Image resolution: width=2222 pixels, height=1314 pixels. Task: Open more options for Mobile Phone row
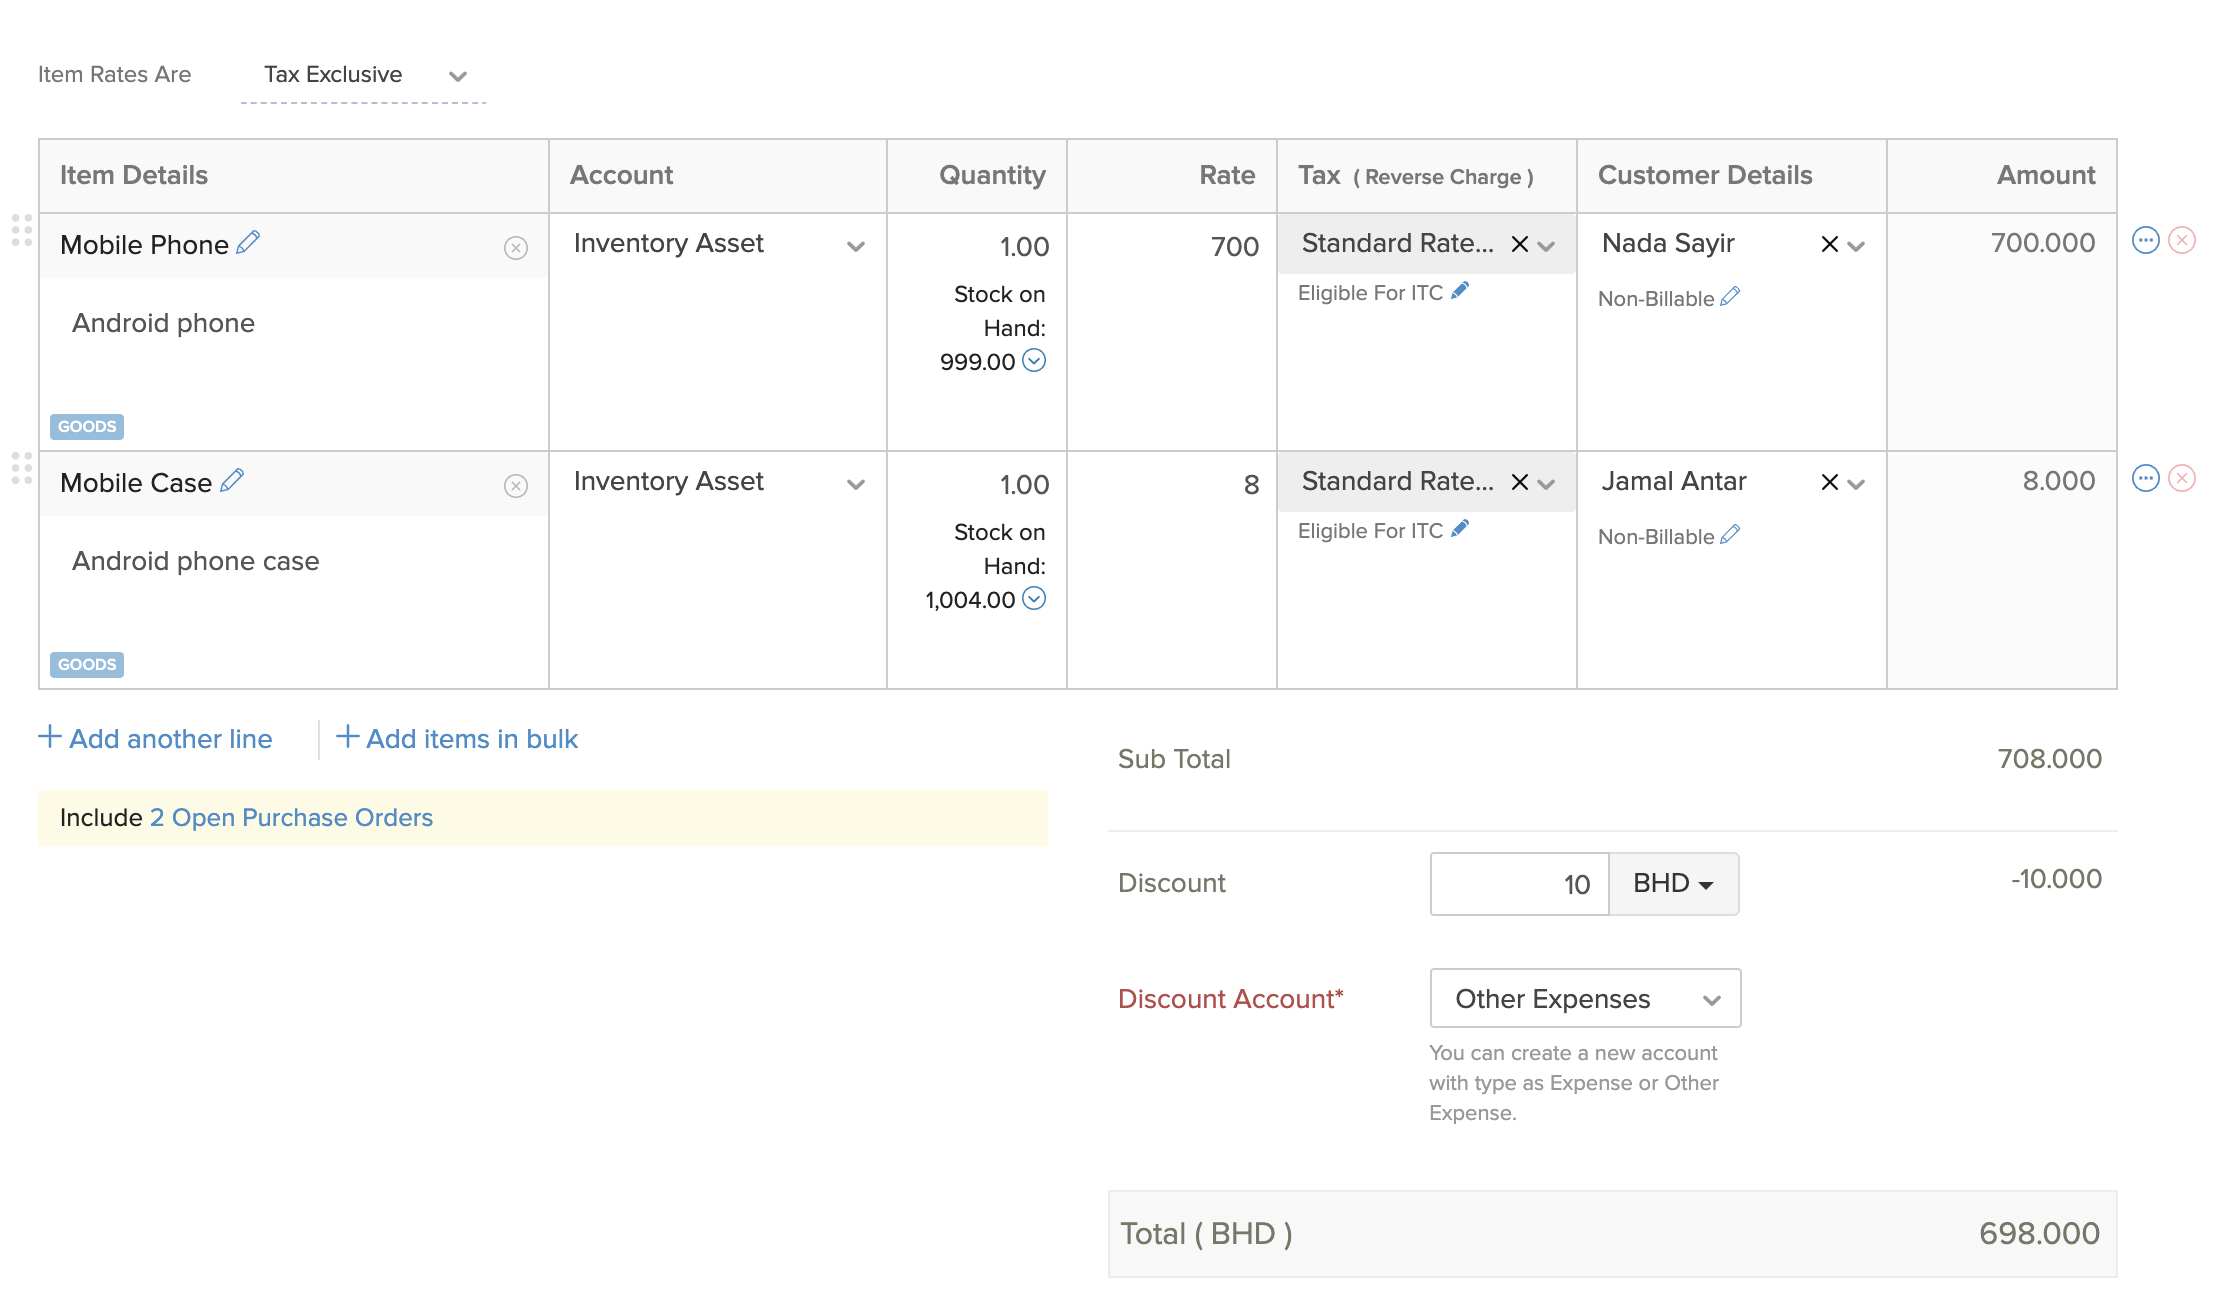(x=2145, y=241)
